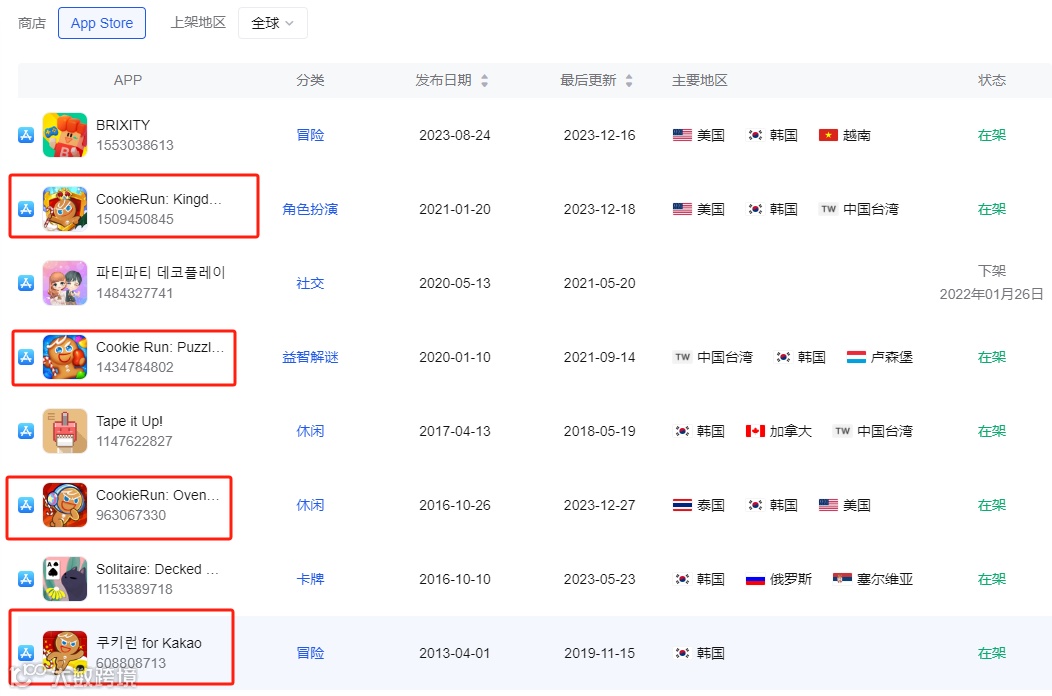Click the 在架 status for BRIXITY
This screenshot has height=696, width=1052.
click(x=992, y=135)
